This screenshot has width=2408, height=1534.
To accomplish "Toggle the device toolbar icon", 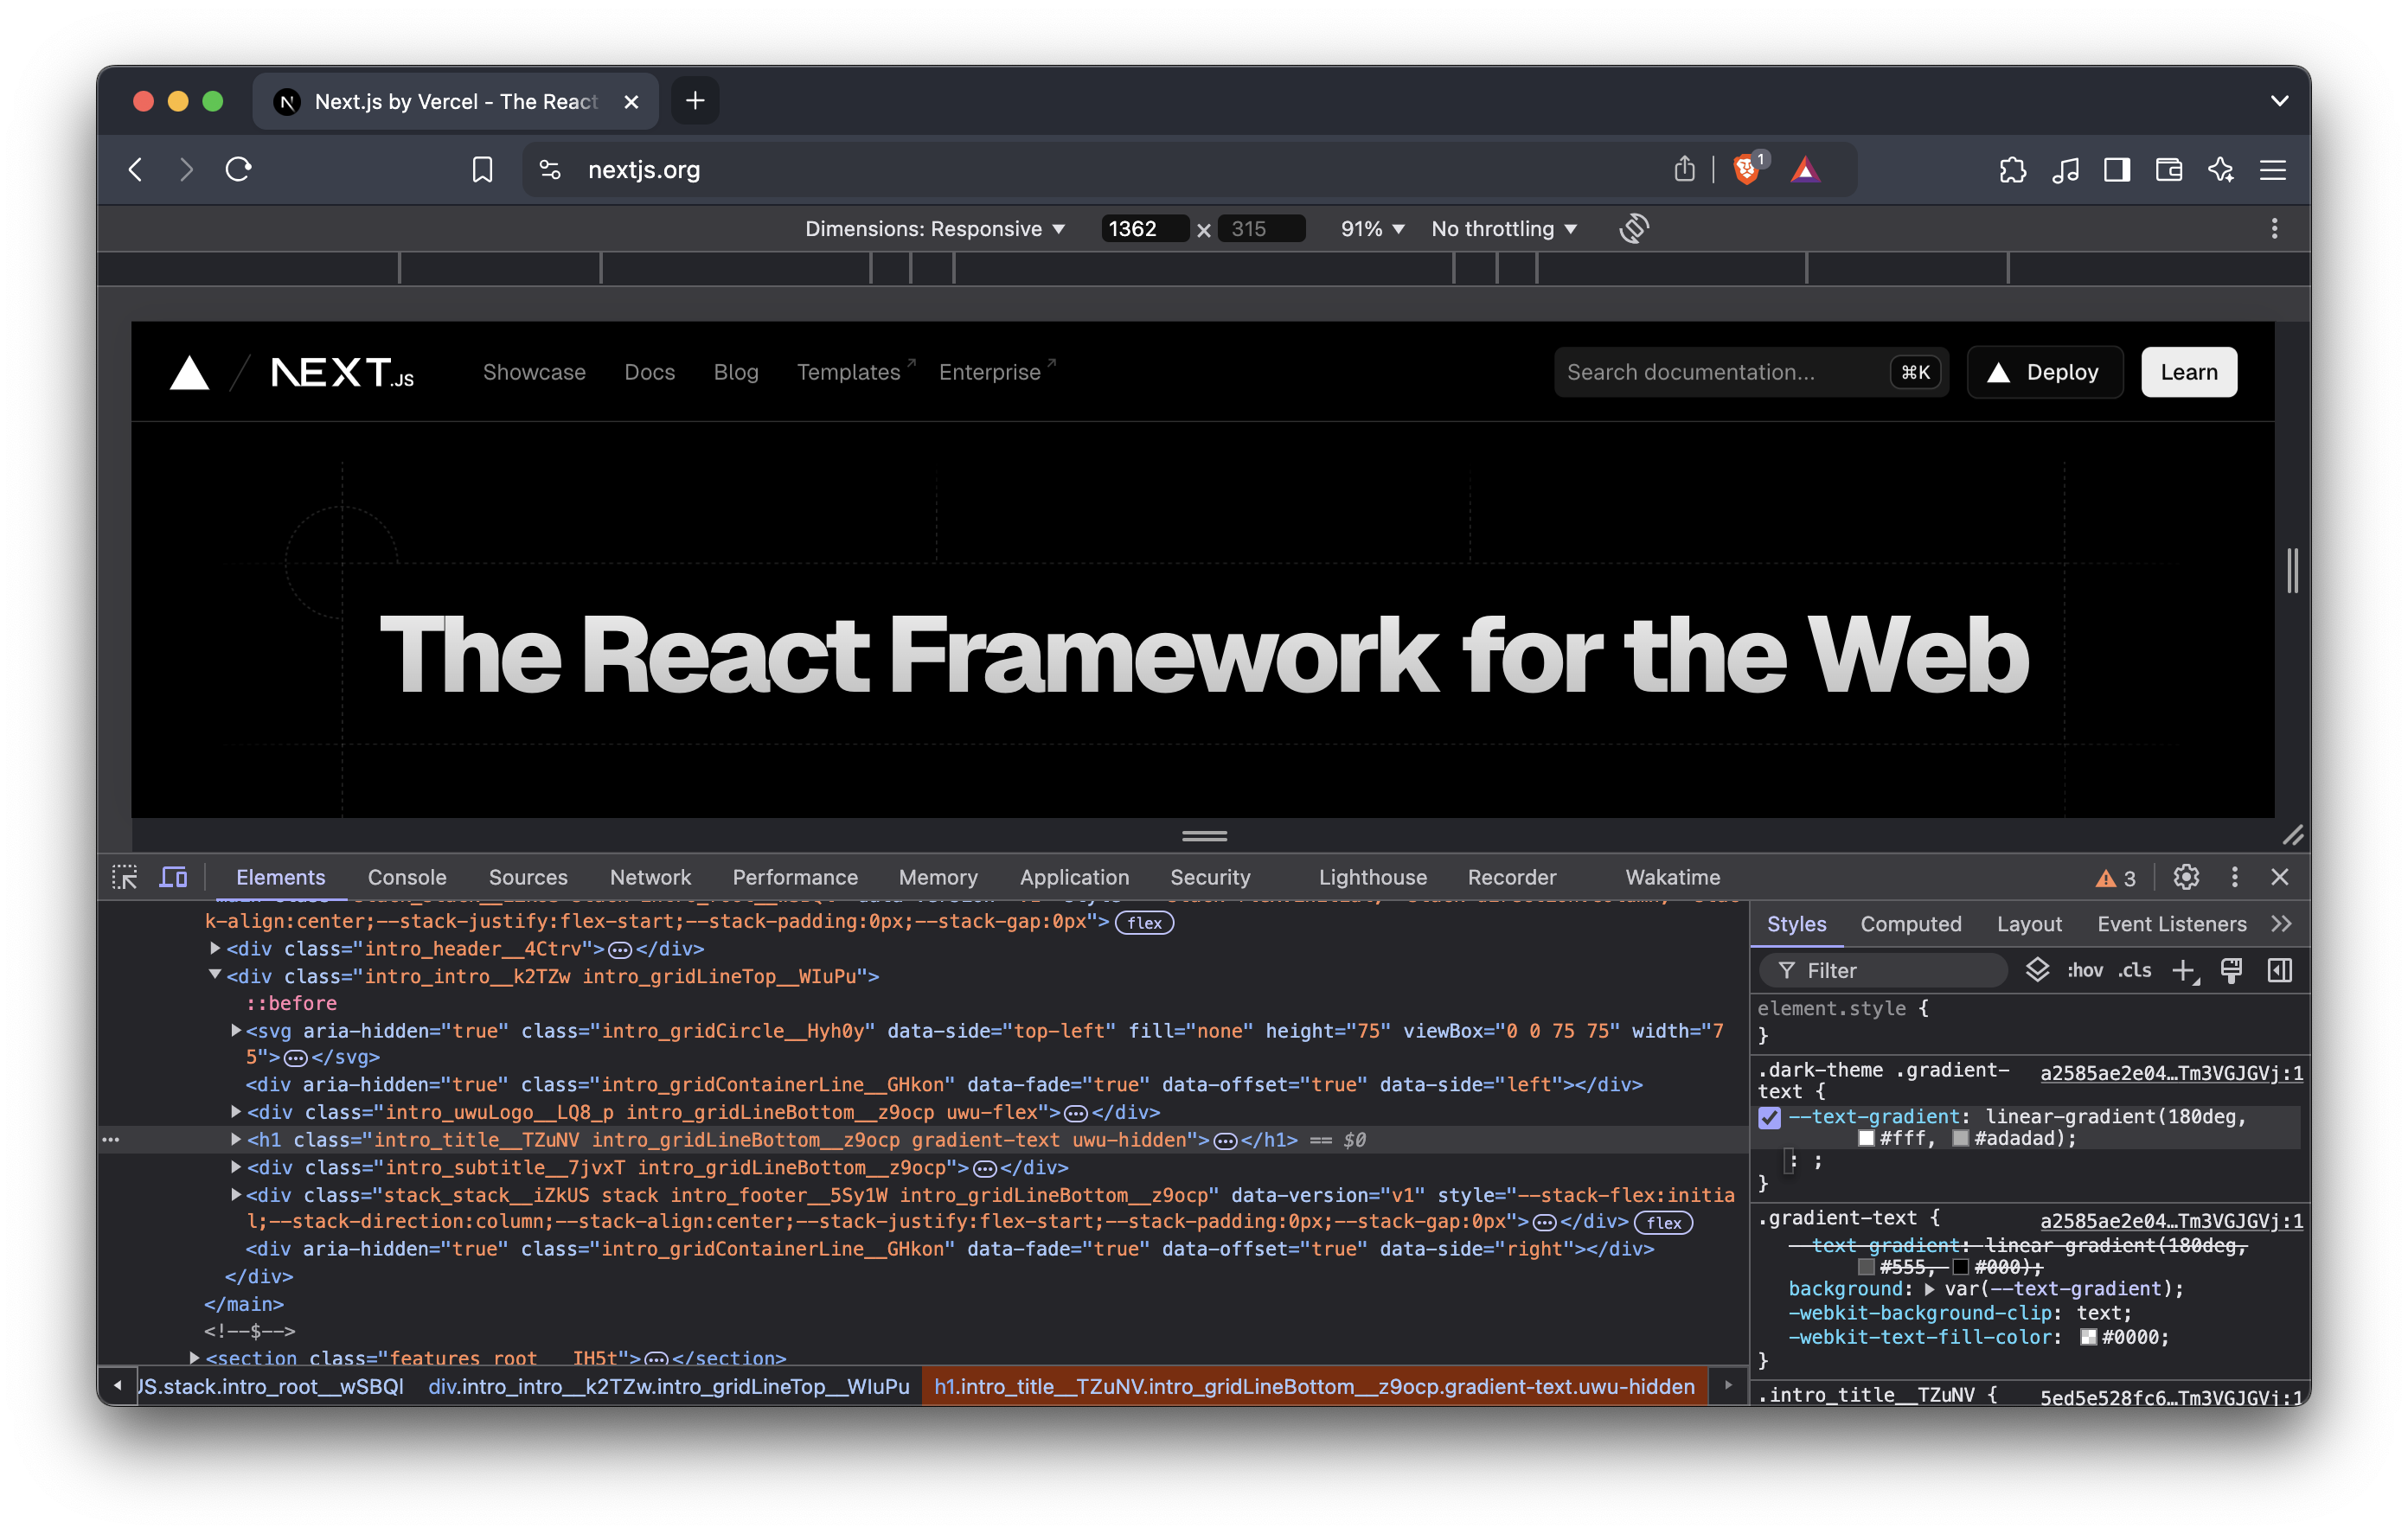I will [x=173, y=877].
